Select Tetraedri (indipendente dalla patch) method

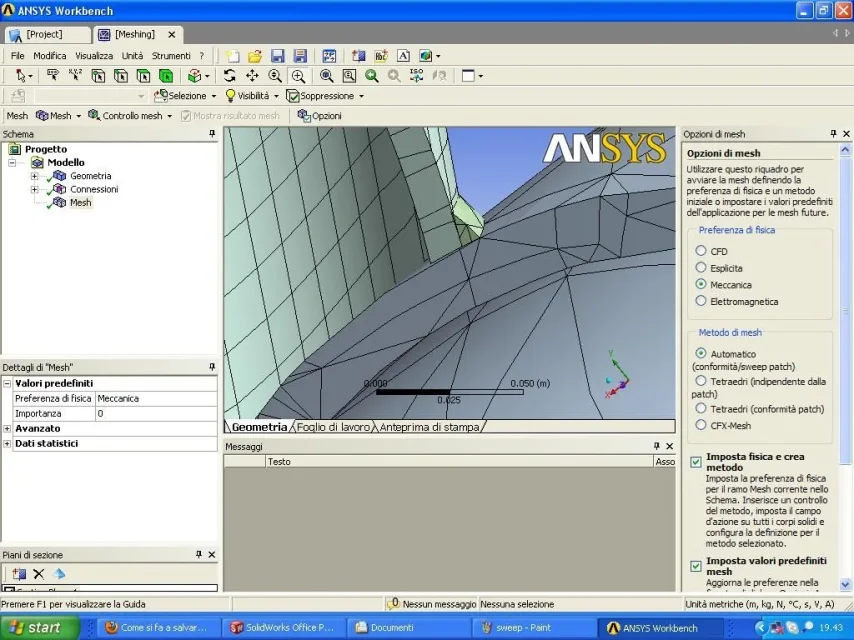tap(701, 381)
